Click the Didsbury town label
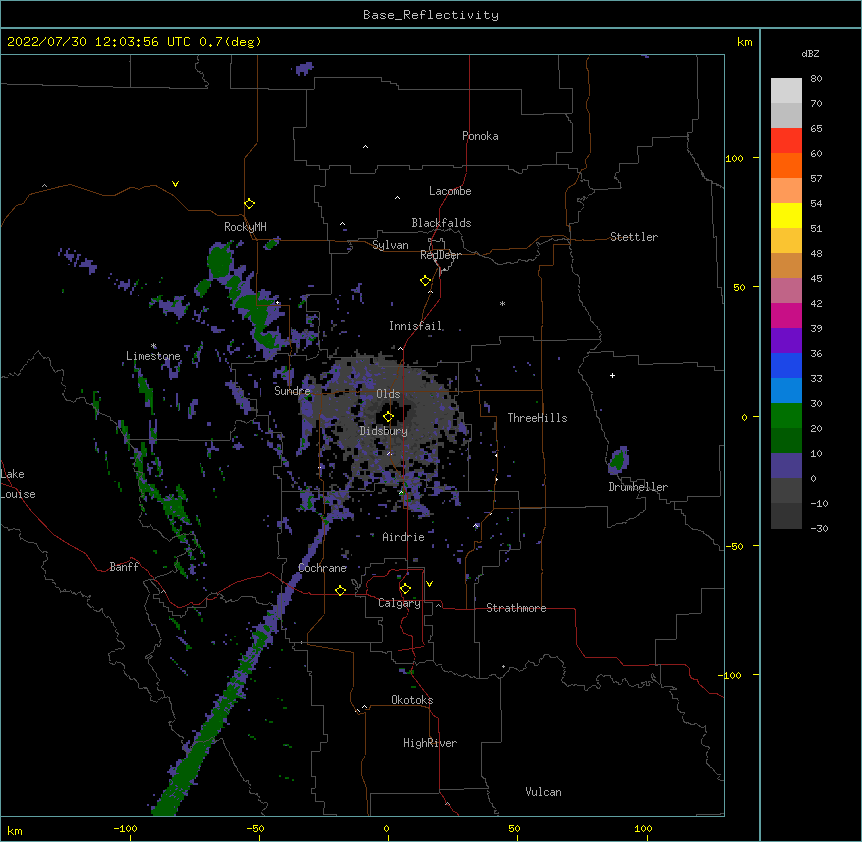 coord(384,431)
